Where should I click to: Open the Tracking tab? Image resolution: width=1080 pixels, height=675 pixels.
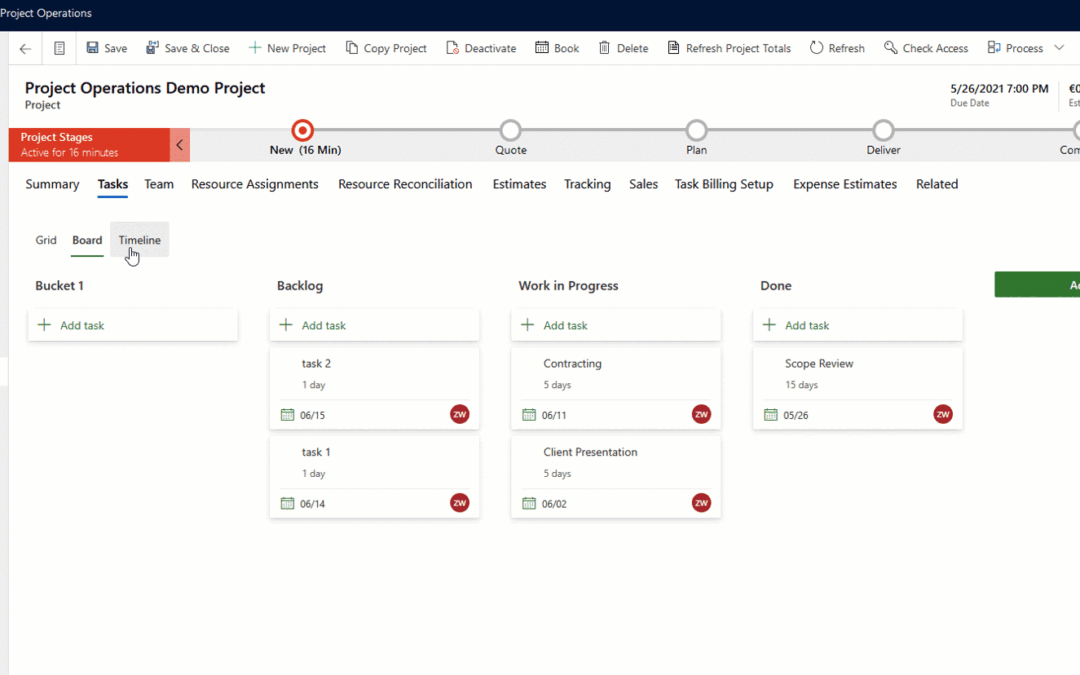point(588,184)
